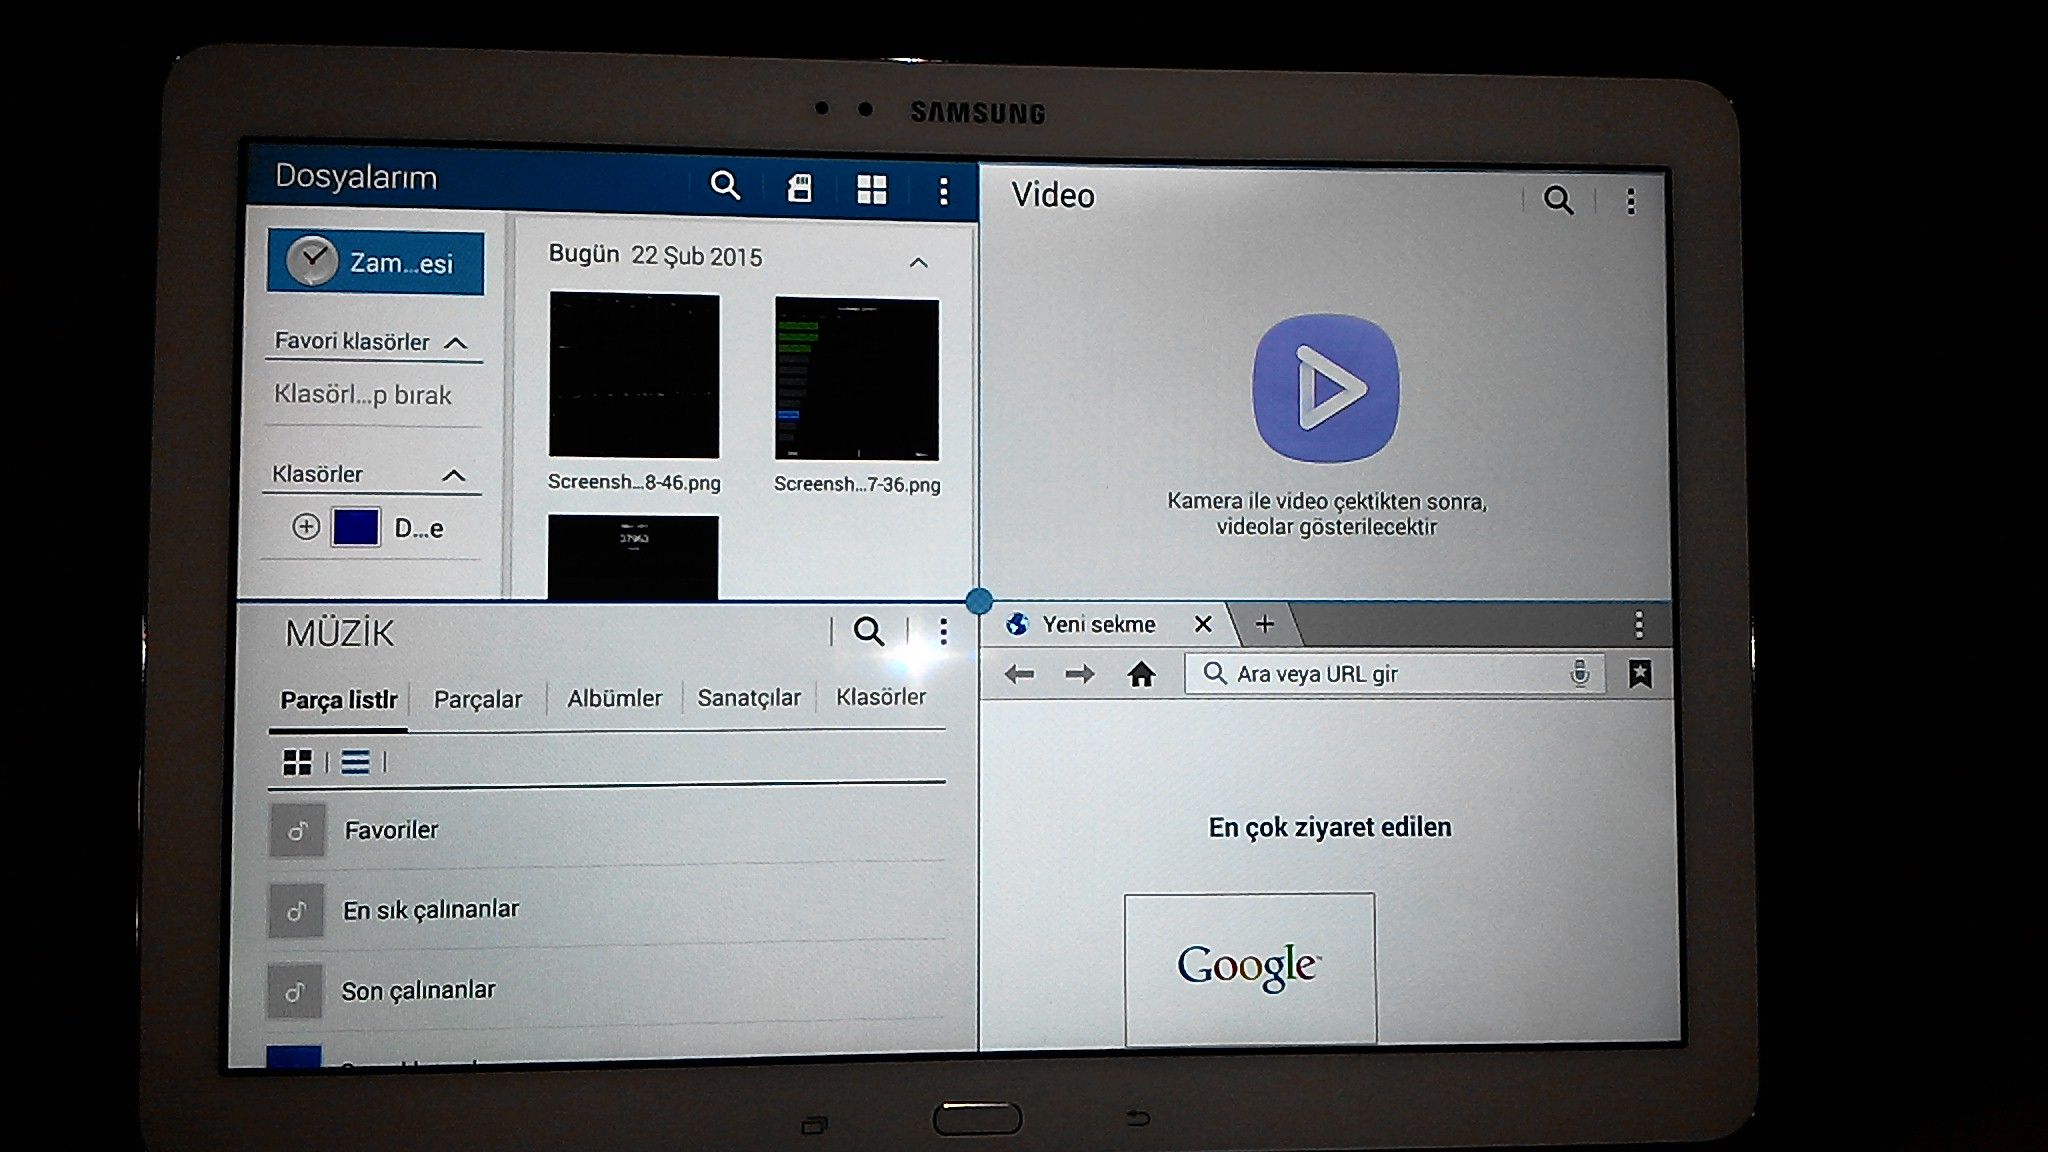
Task: Open SD card storage icon in Dosyalarım
Action: [799, 188]
